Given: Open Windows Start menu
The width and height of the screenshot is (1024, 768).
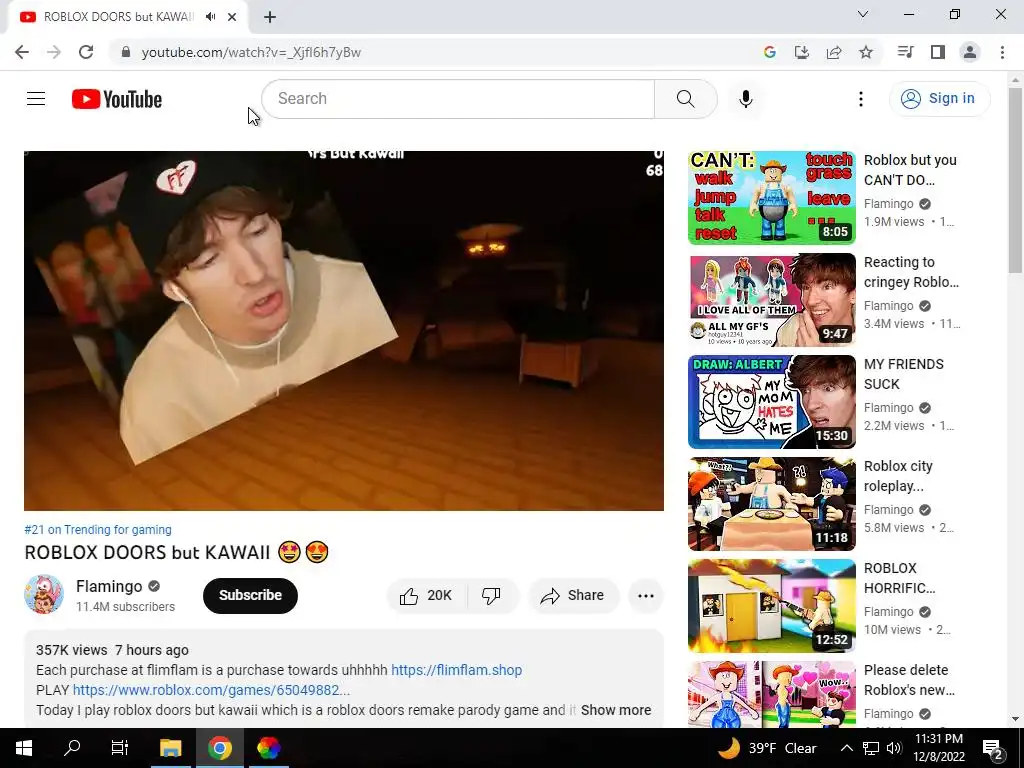Looking at the screenshot, I should (24, 748).
